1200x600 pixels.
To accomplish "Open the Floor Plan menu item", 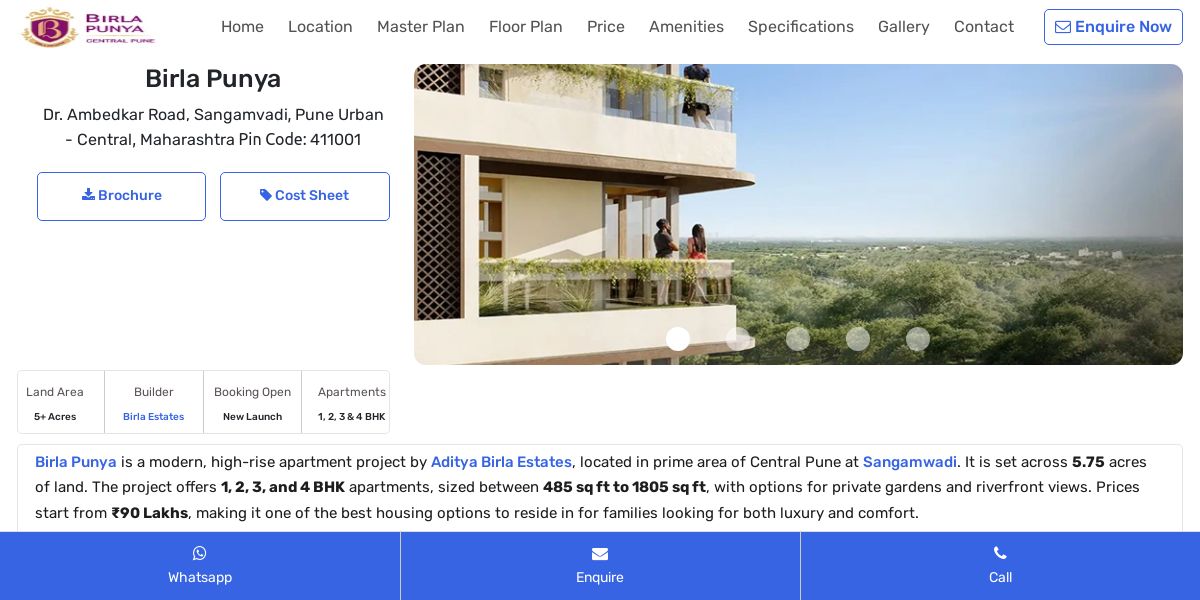I will click(526, 27).
